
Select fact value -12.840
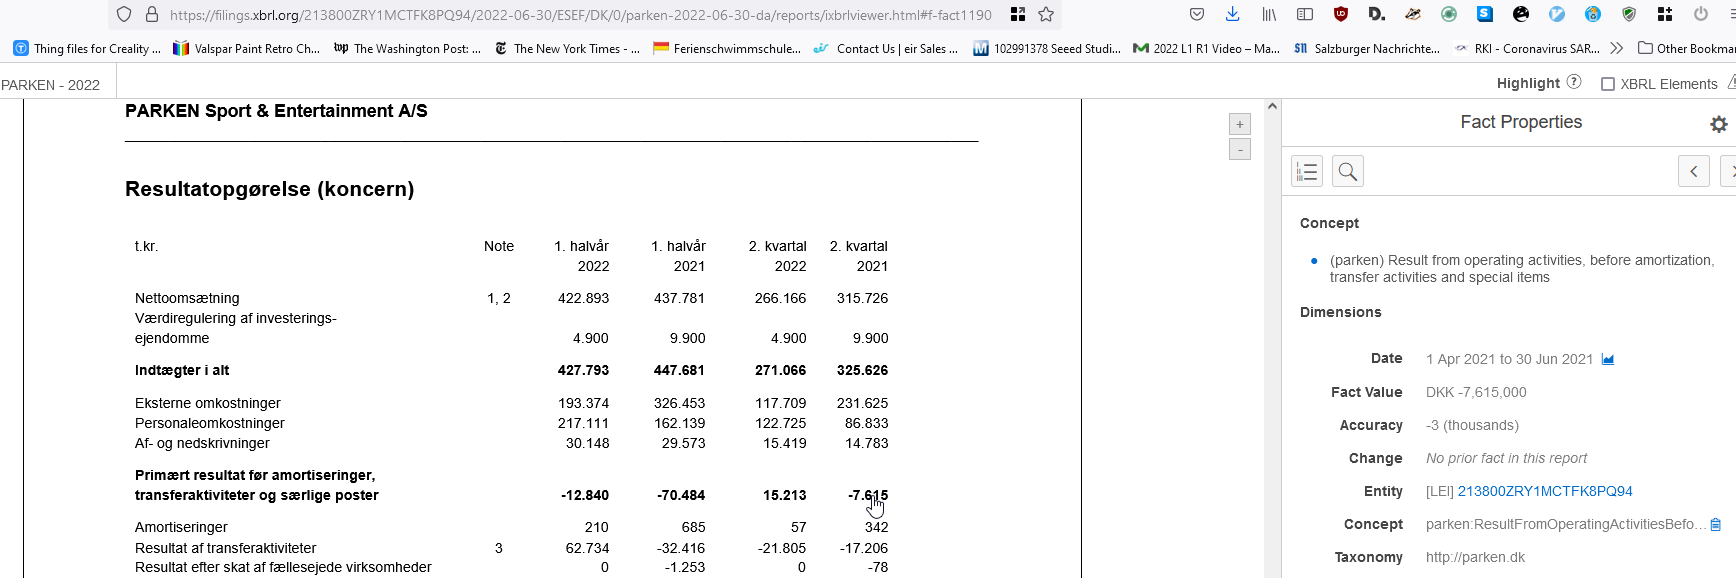click(585, 495)
